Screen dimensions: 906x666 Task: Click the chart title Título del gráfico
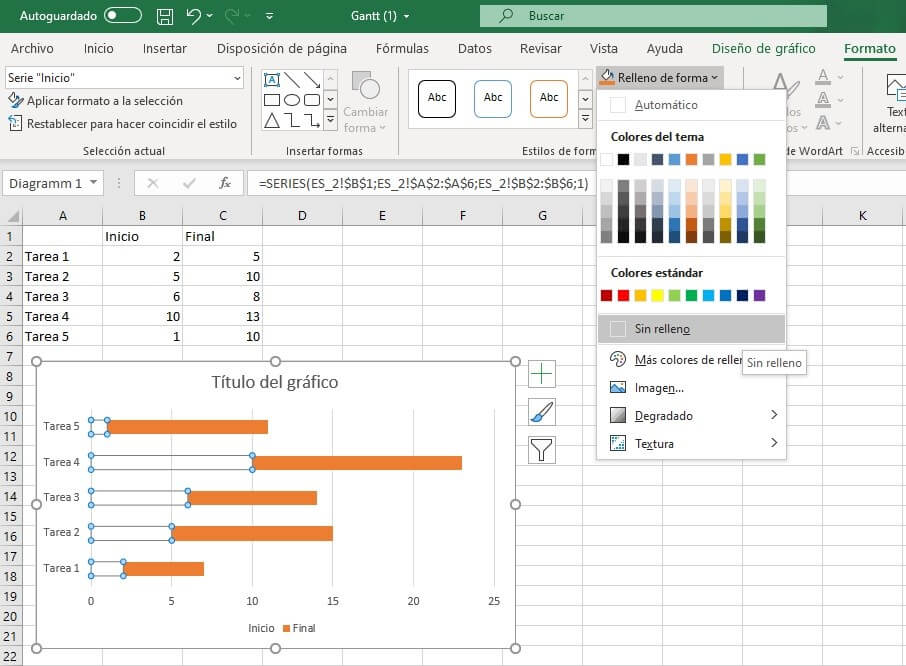click(274, 382)
